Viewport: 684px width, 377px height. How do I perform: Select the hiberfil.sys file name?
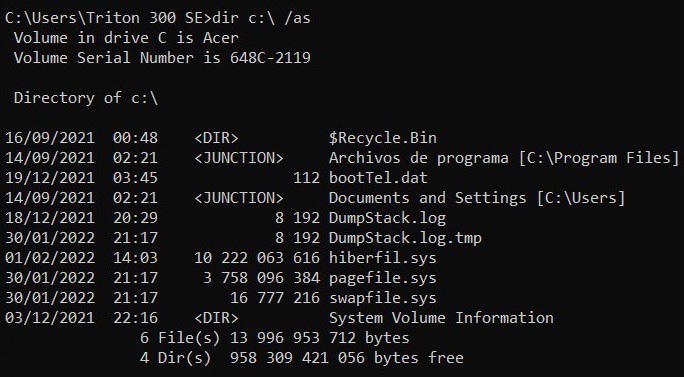[383, 258]
